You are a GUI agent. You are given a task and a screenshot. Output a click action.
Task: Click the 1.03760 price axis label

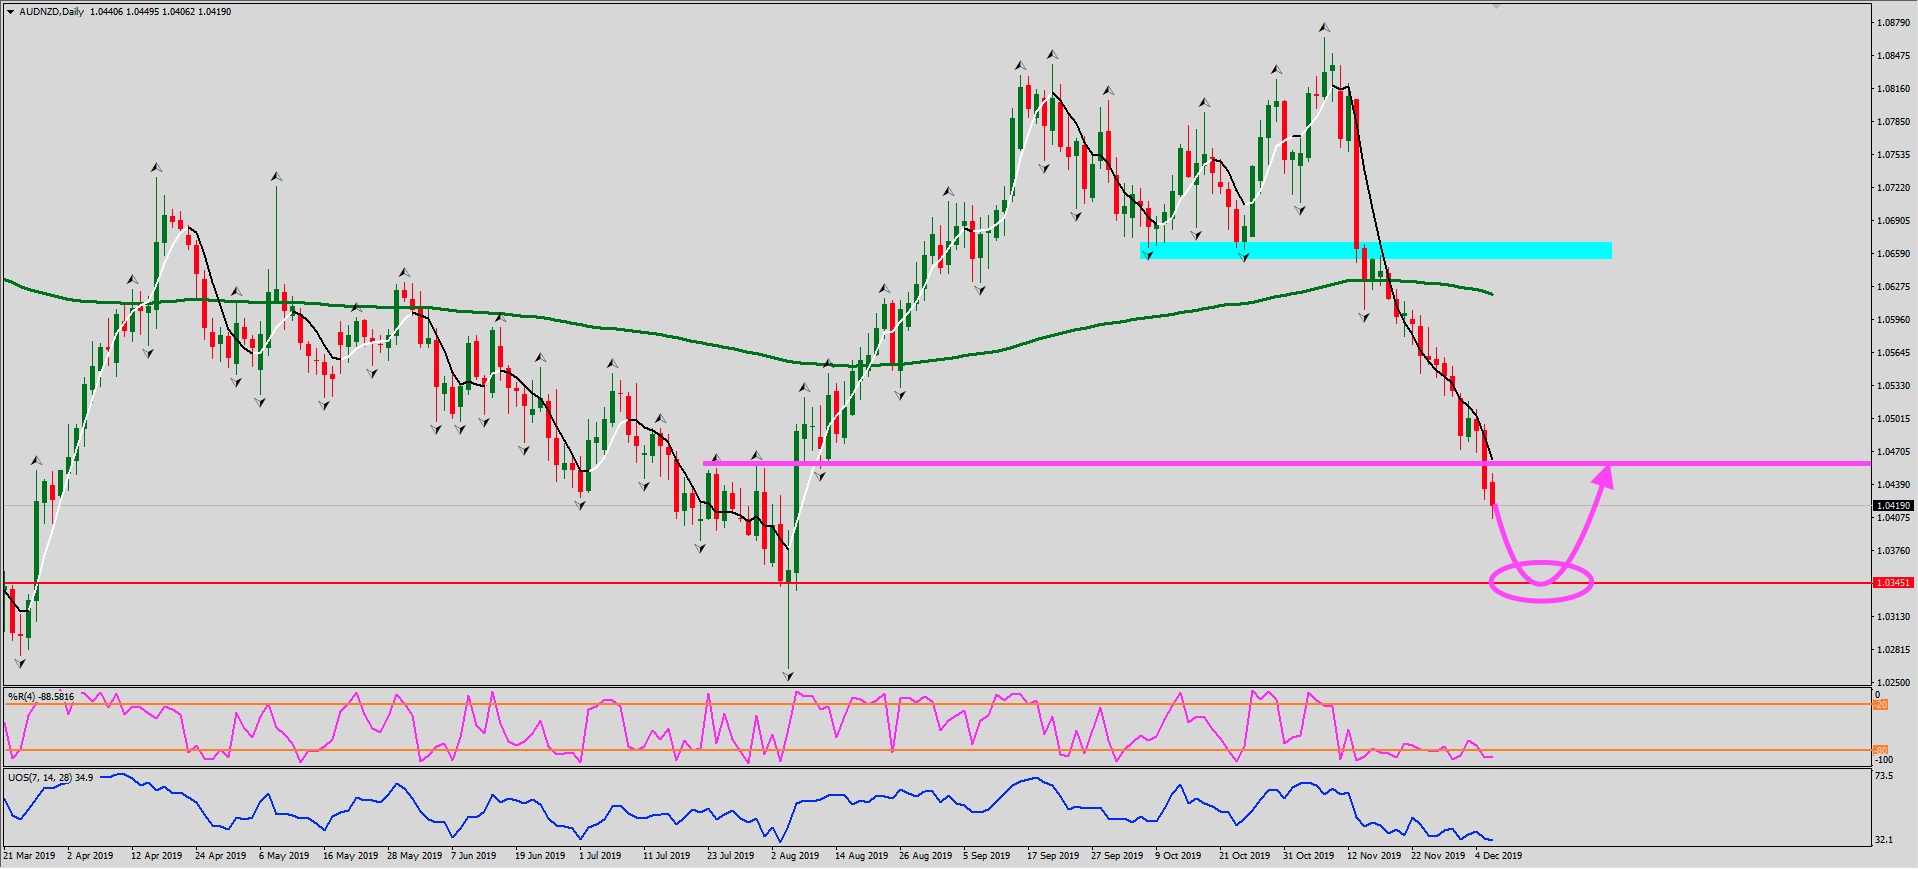(x=1893, y=550)
